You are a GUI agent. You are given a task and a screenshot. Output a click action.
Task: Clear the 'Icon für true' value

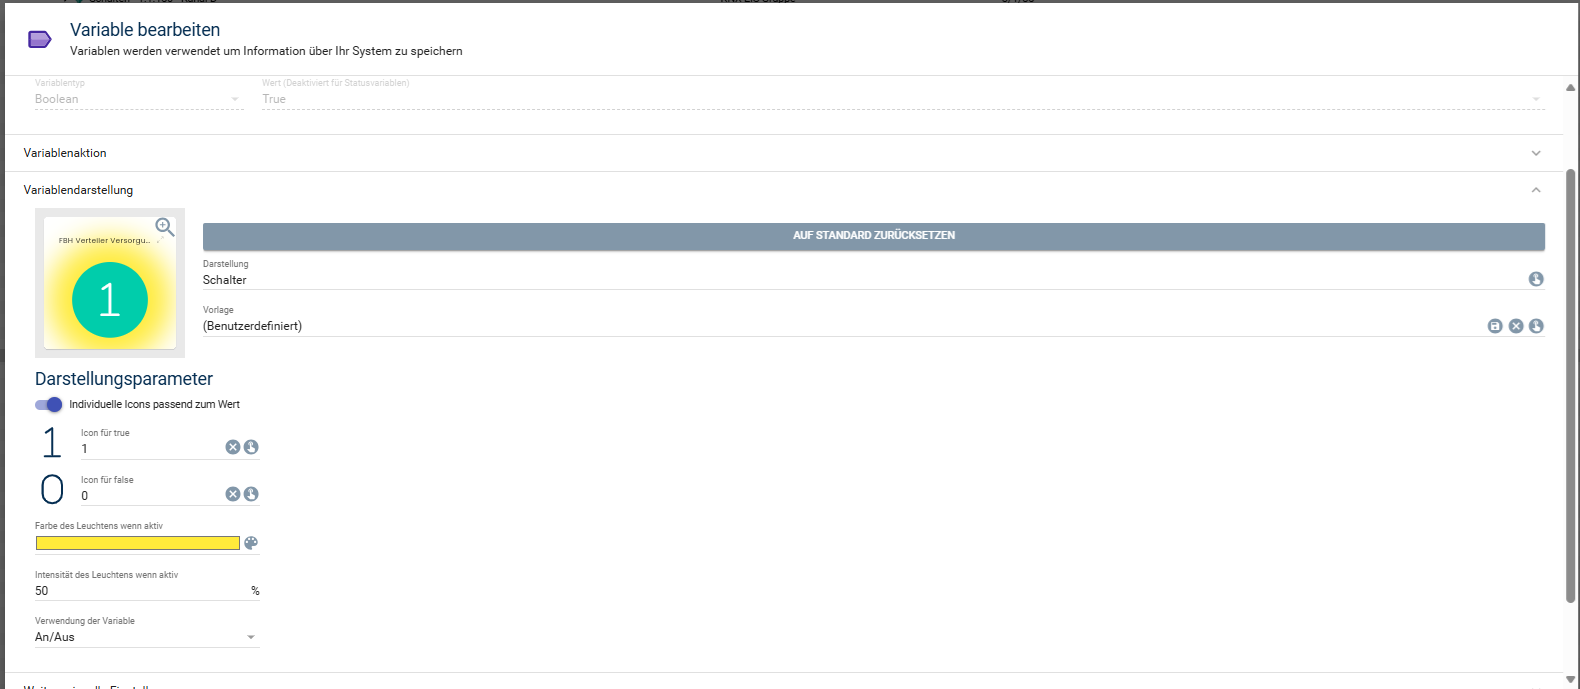tap(232, 447)
